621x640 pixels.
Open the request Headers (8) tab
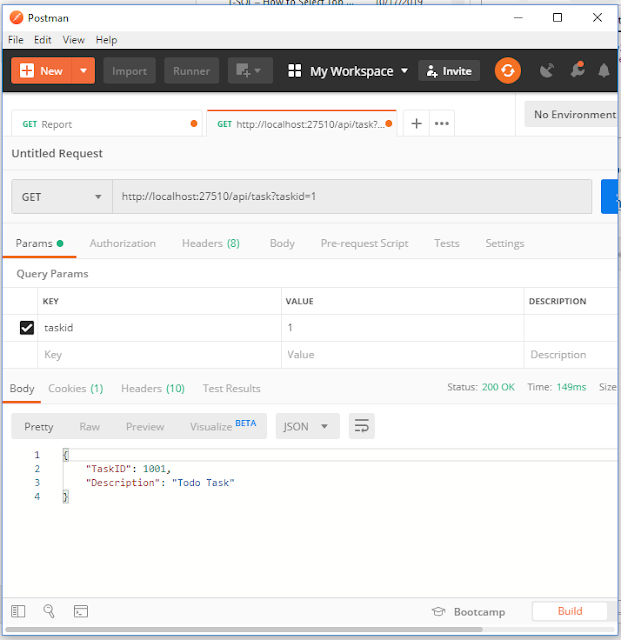(x=211, y=243)
